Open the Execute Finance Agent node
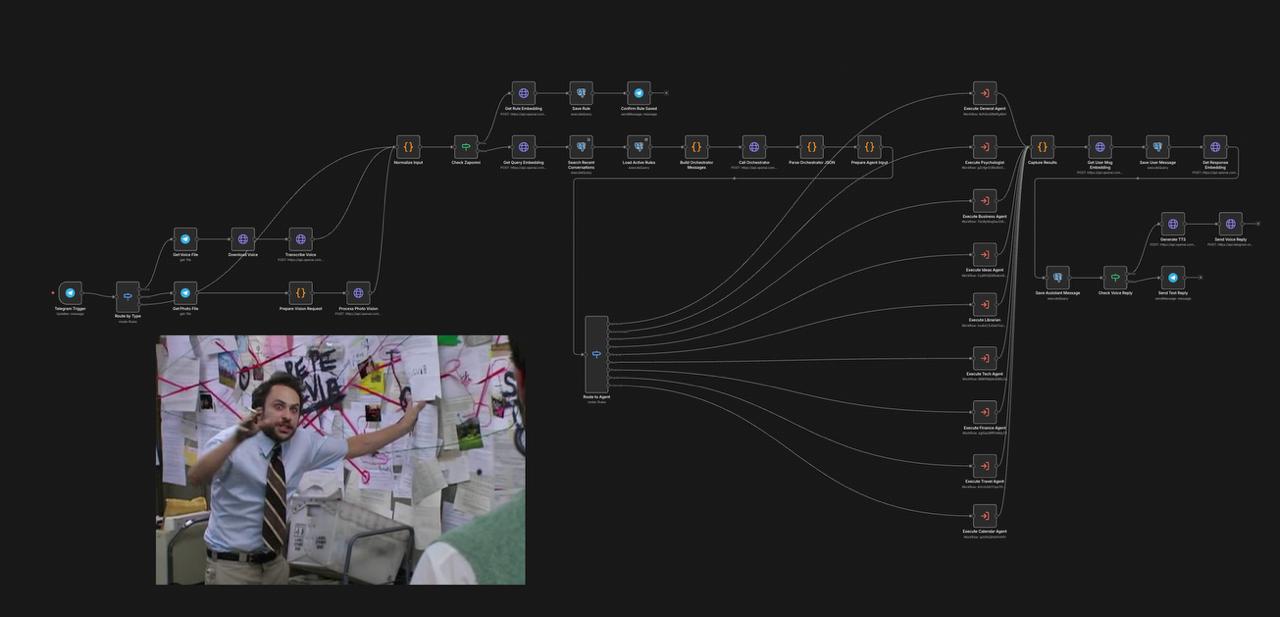 coord(985,413)
